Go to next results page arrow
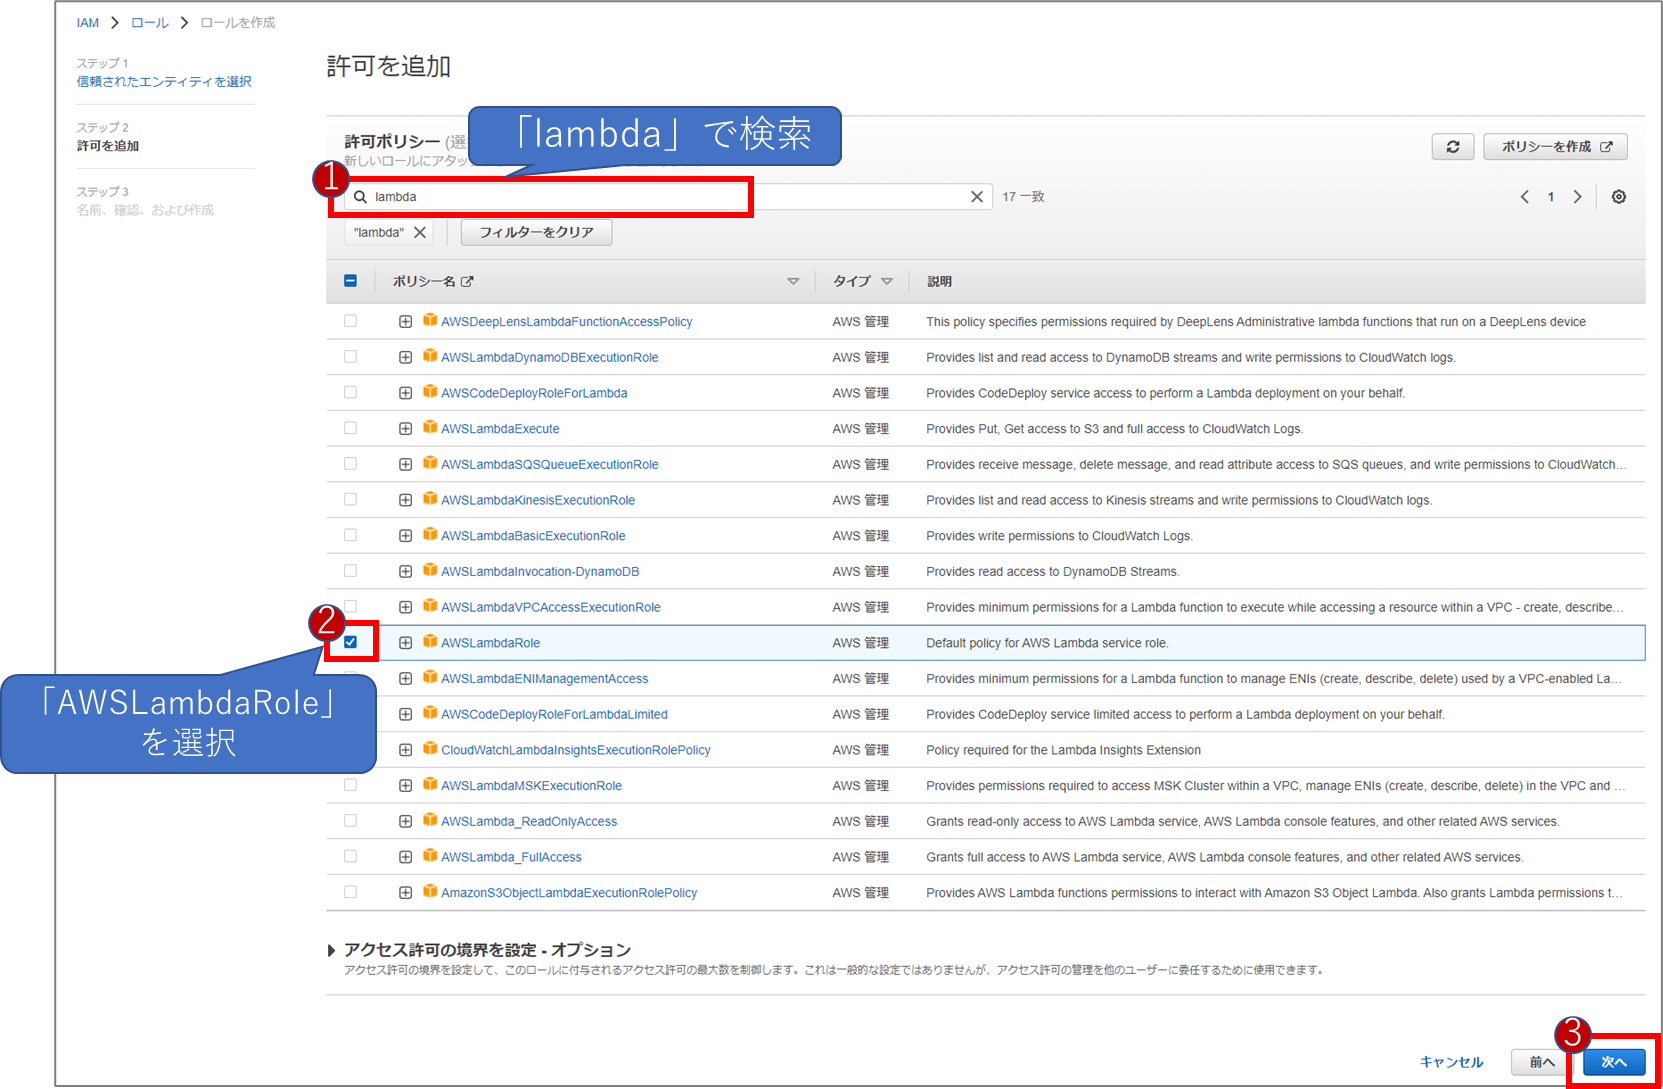The width and height of the screenshot is (1663, 1089). click(1577, 197)
